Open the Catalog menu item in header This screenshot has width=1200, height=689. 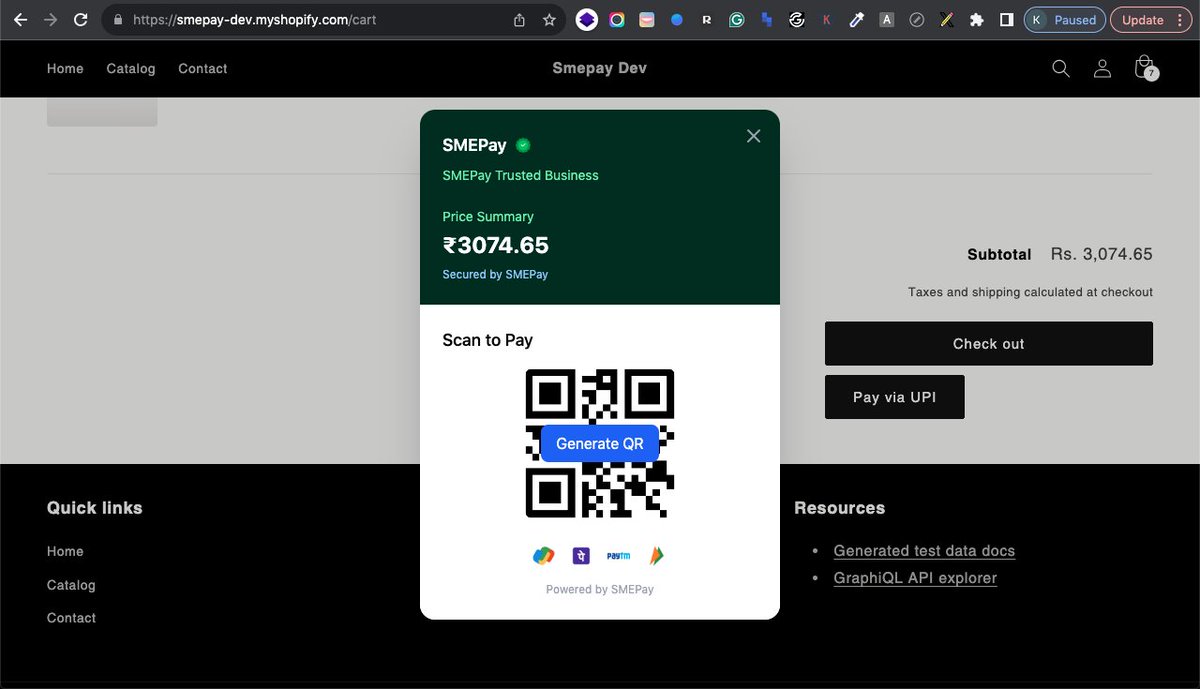tap(131, 68)
